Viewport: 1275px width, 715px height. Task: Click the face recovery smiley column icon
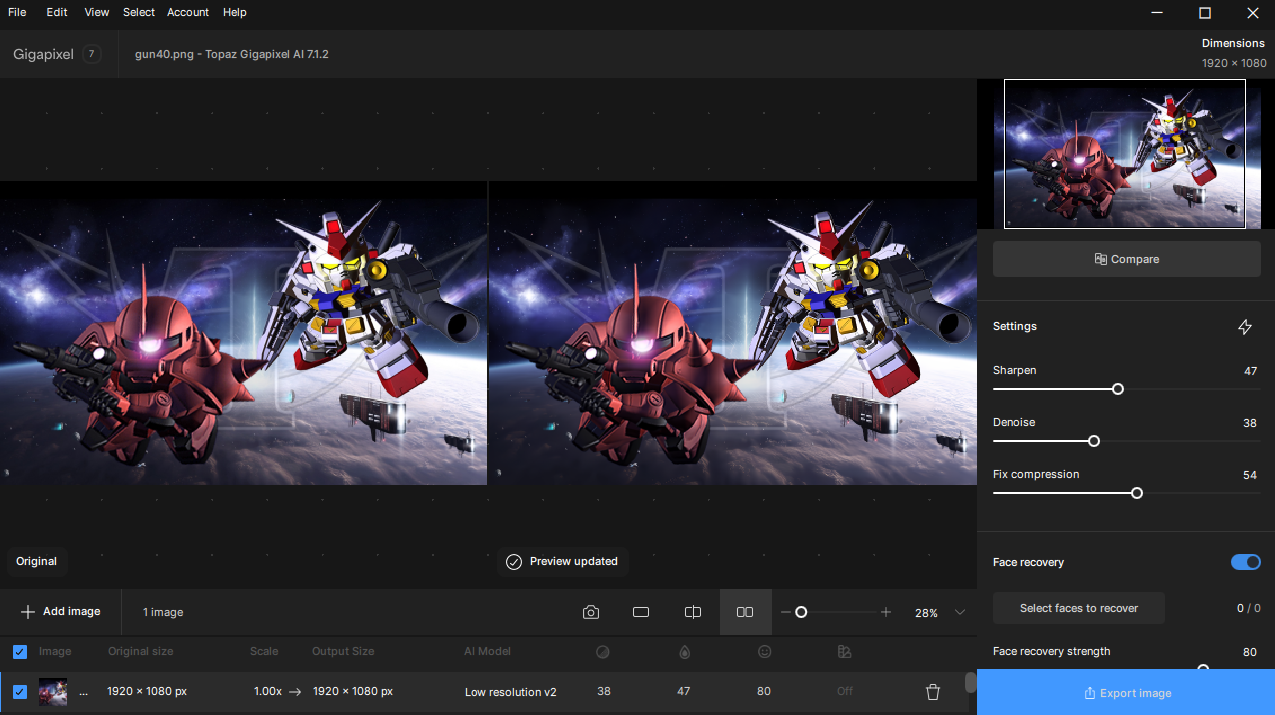(764, 652)
